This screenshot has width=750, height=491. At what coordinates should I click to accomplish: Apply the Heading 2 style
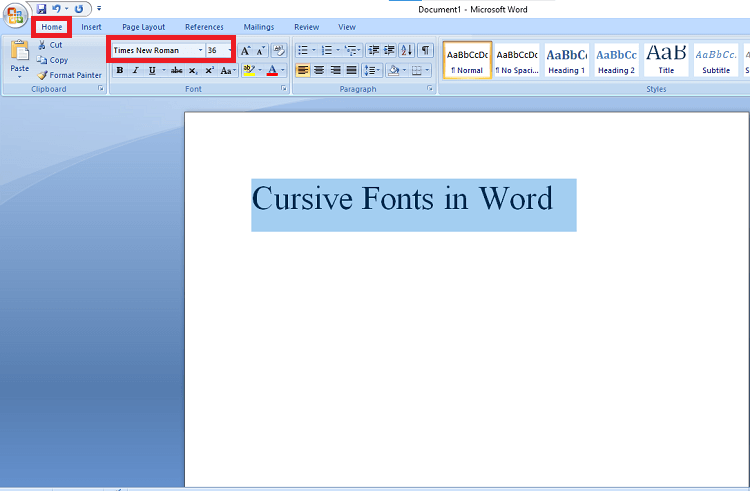point(617,60)
